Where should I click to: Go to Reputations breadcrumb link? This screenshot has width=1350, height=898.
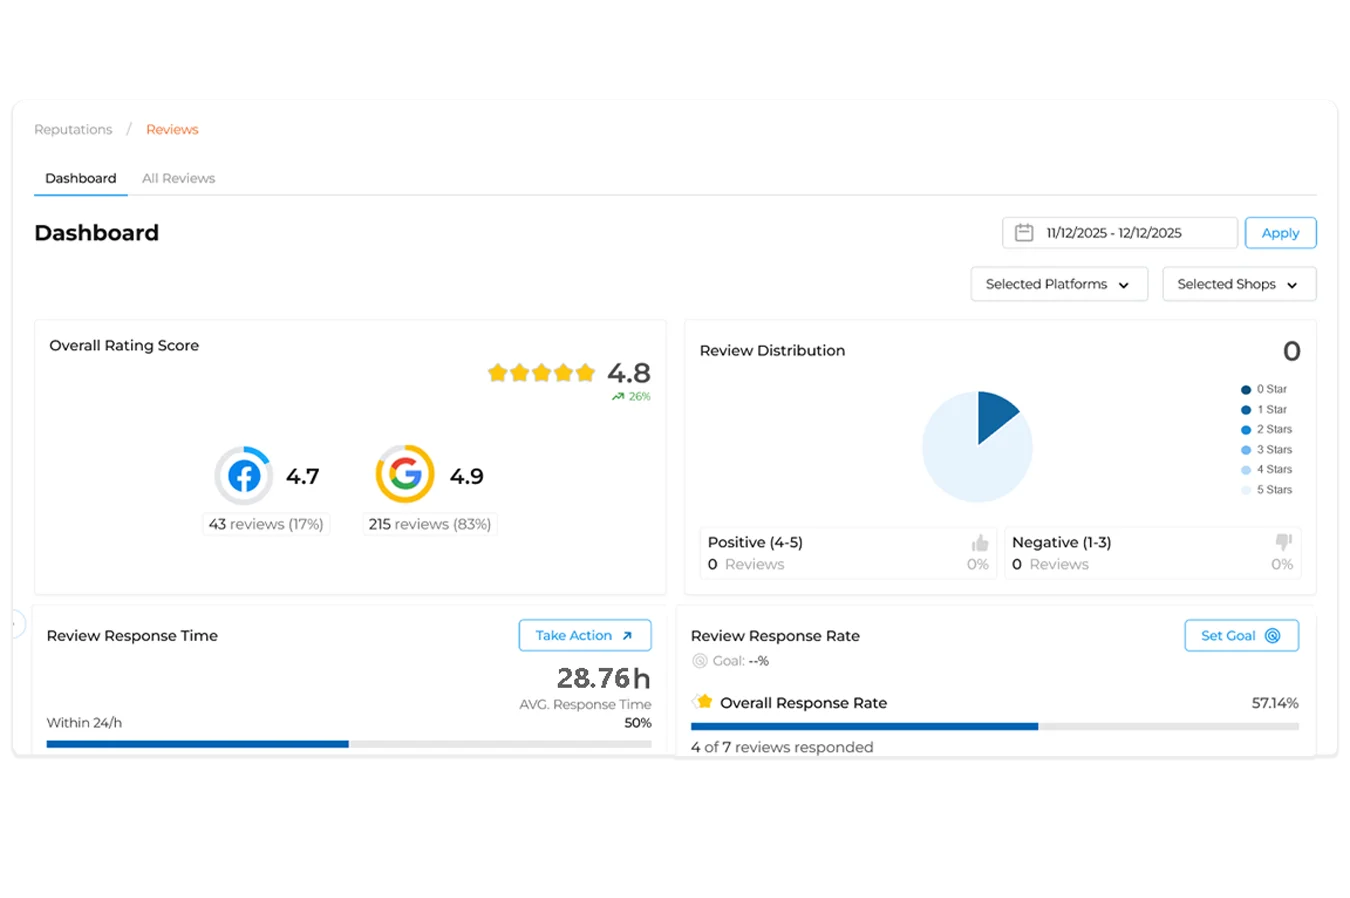tap(73, 129)
